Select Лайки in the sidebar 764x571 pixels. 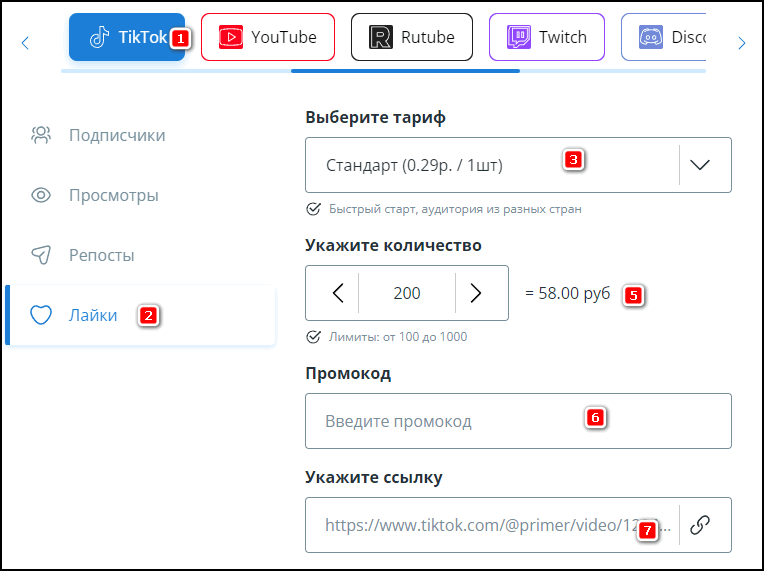(140, 315)
